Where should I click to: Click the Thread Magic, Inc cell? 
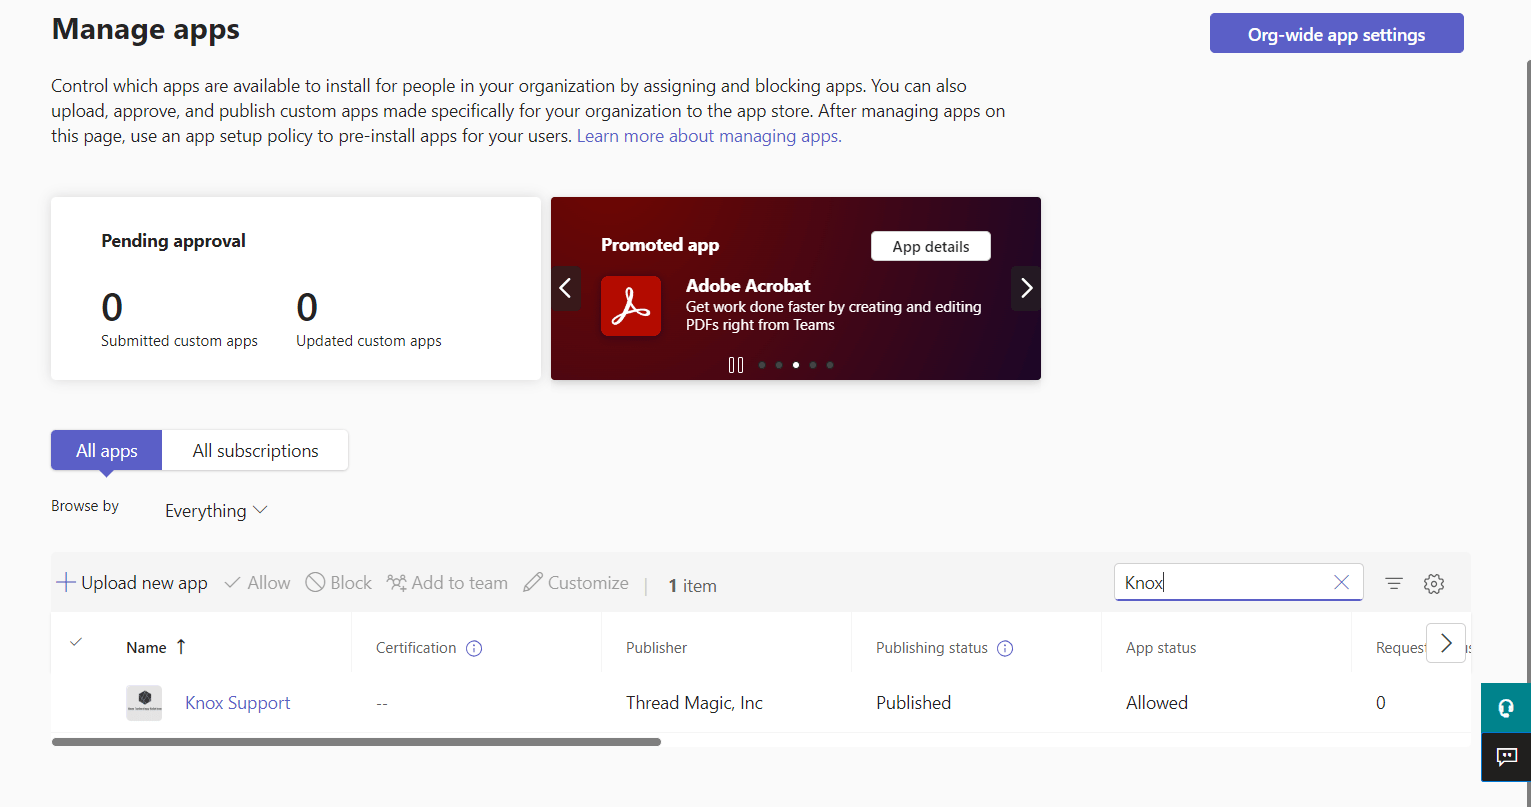(694, 703)
